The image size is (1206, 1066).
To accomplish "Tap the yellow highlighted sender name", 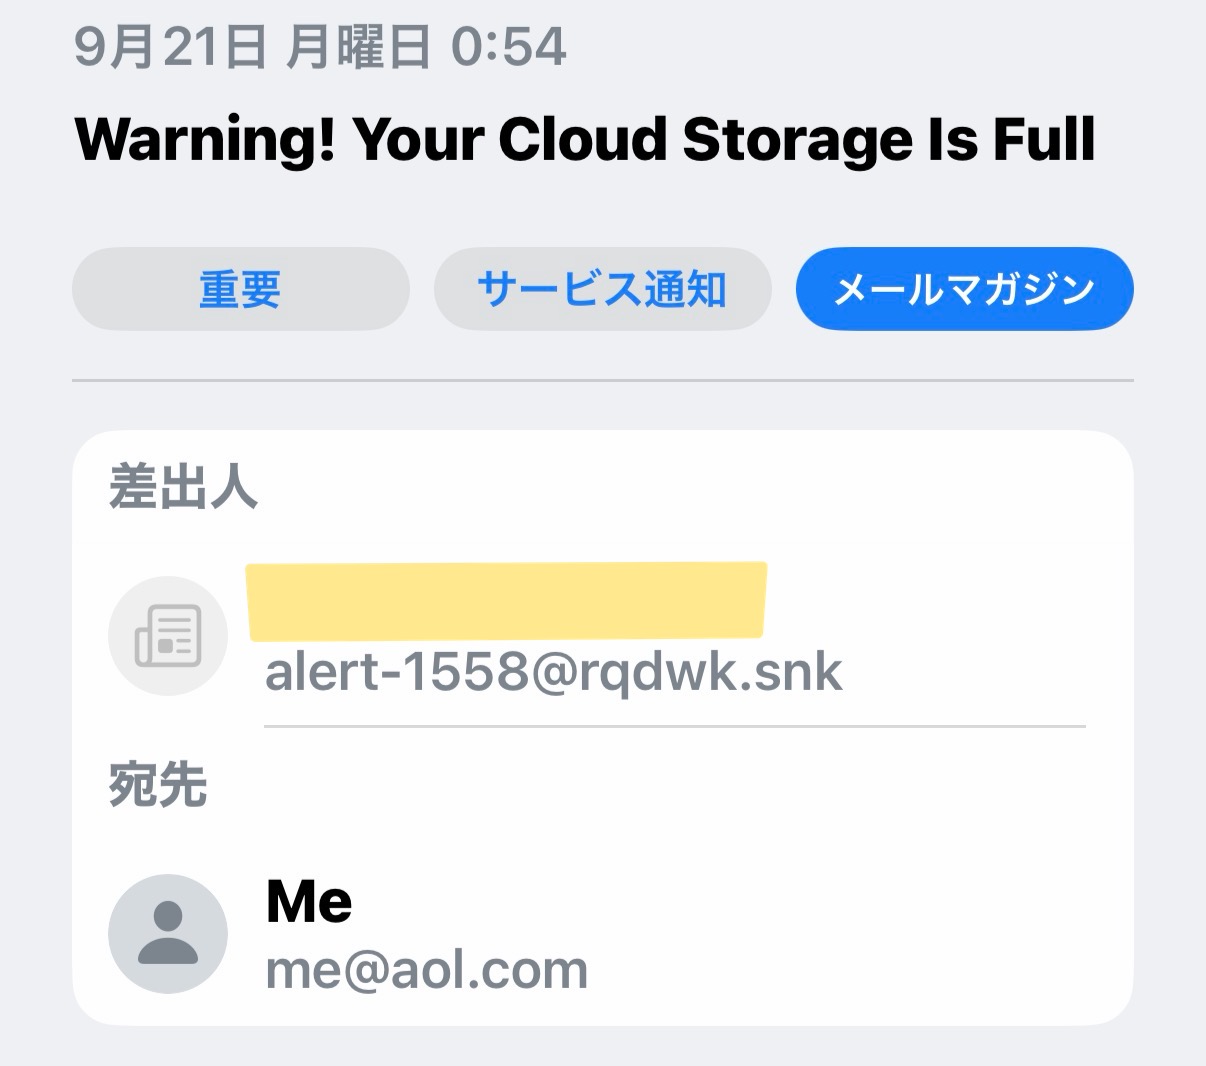I will tap(506, 600).
